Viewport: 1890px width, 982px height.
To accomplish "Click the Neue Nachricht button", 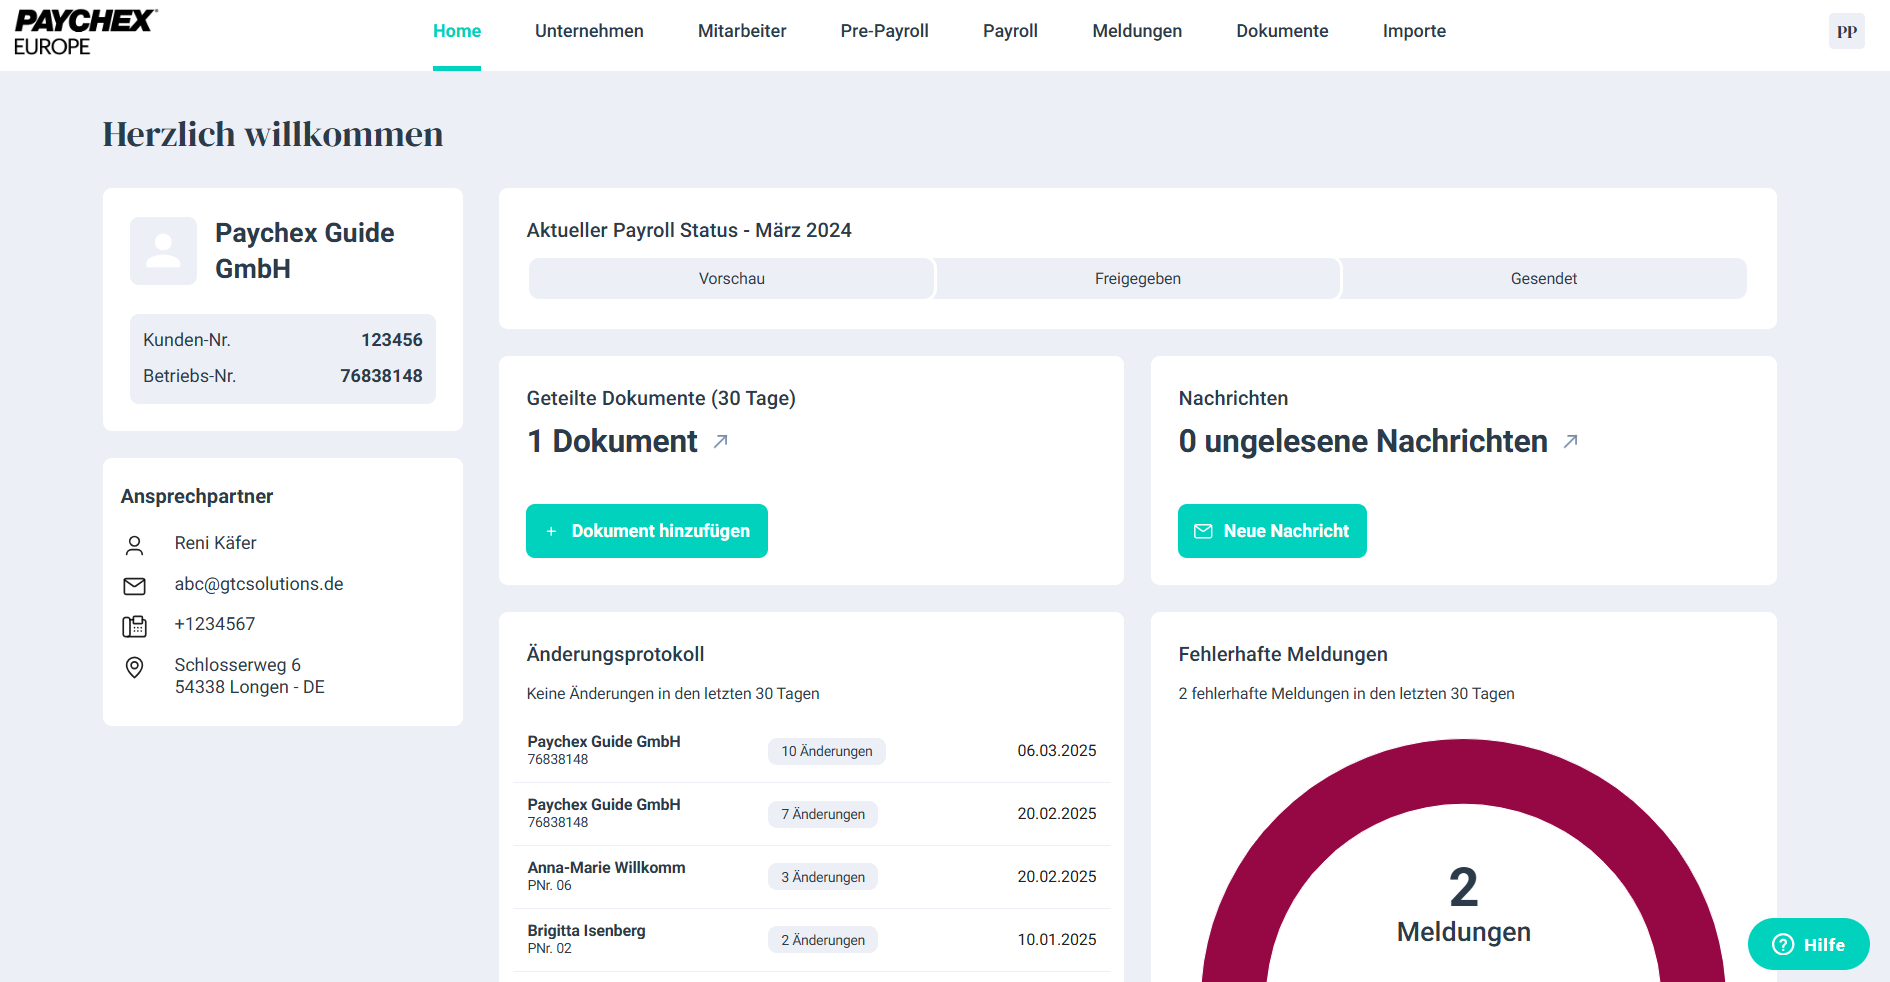I will [1272, 531].
